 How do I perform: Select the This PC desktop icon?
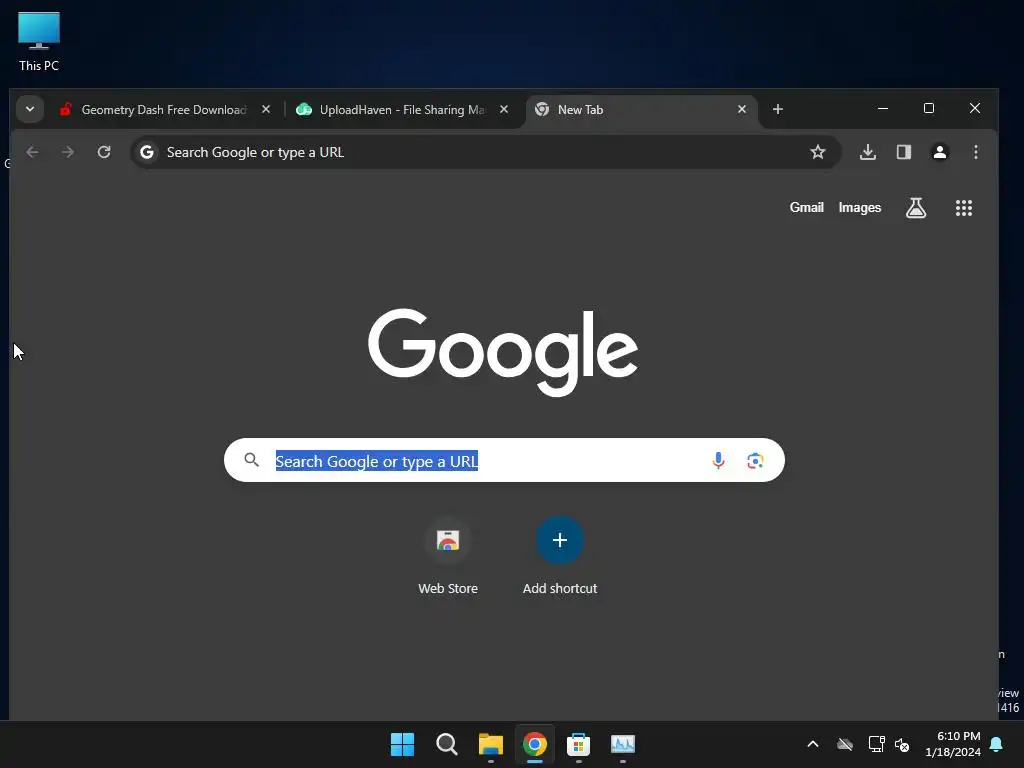39,41
